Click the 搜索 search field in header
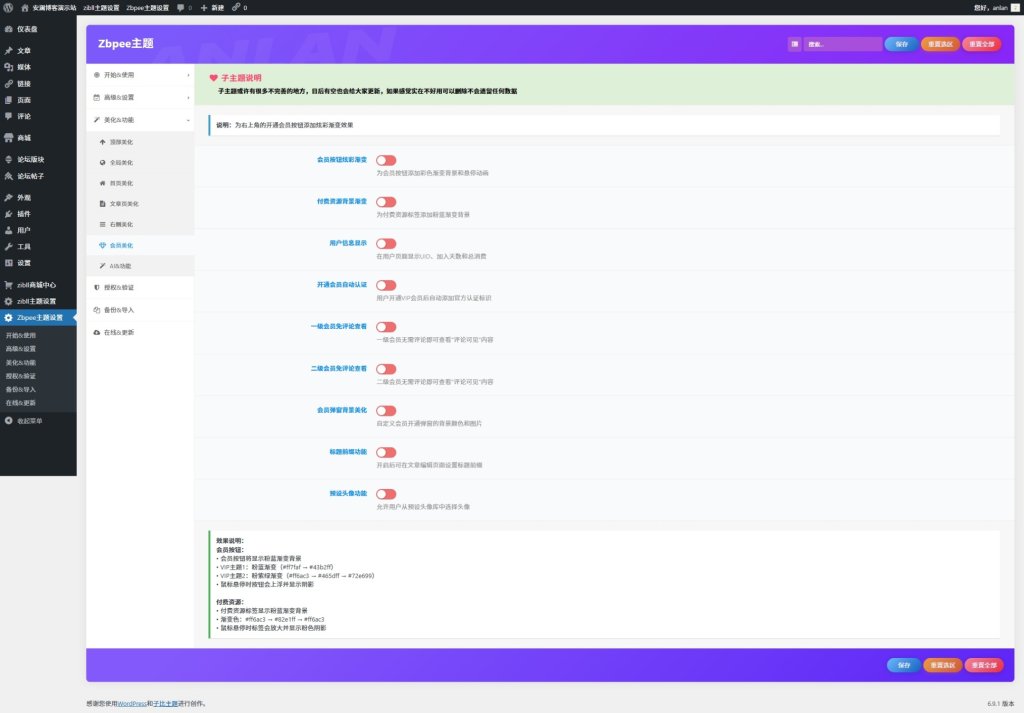The width and height of the screenshot is (1024, 713). click(x=842, y=44)
